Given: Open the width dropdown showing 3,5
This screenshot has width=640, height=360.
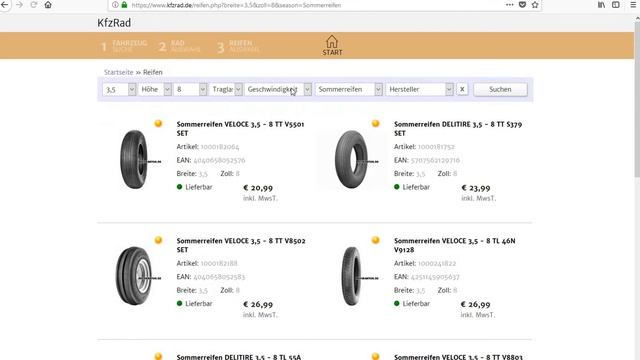Looking at the screenshot, I should click(119, 89).
